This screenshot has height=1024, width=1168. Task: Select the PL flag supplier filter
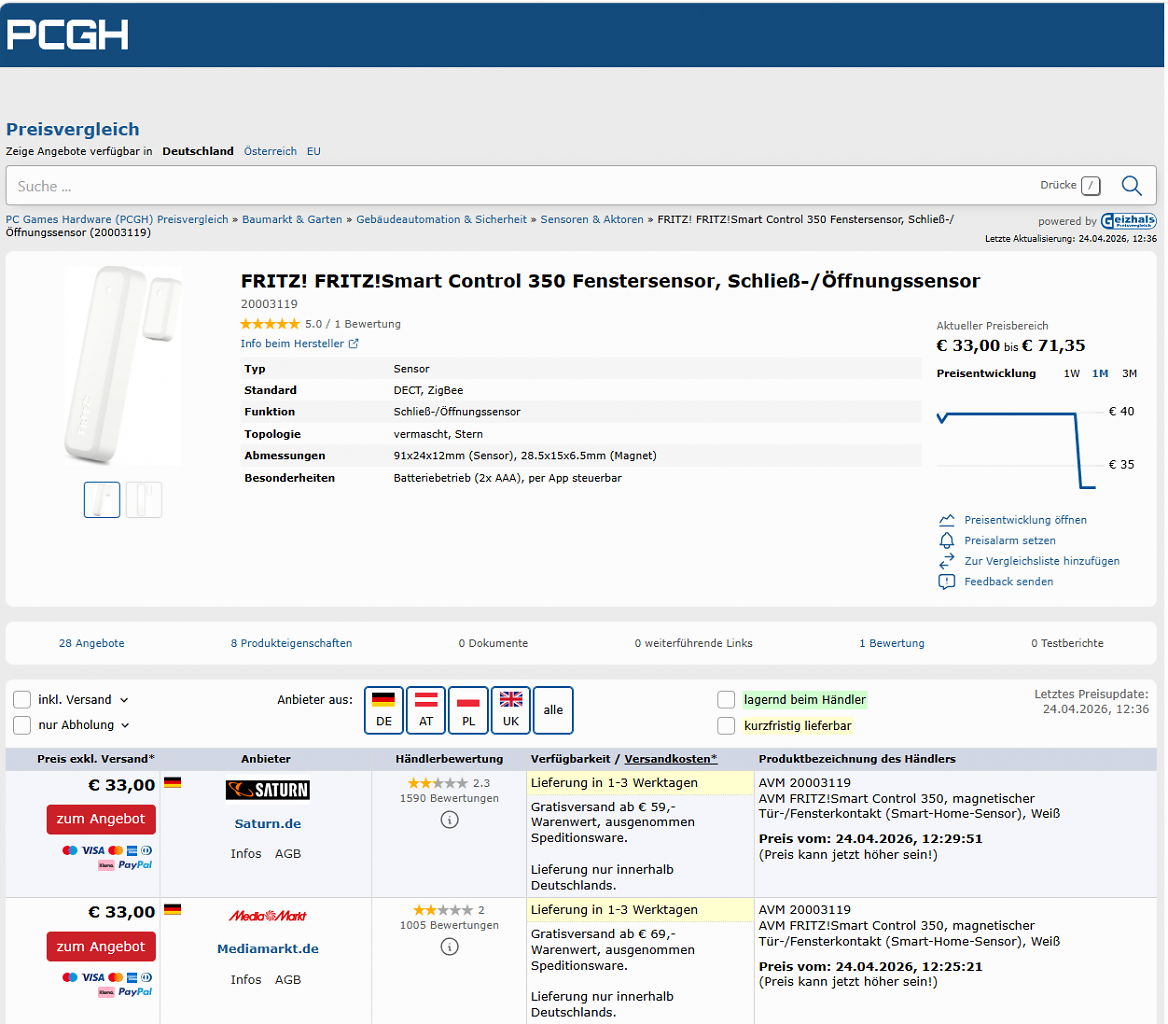tap(469, 710)
